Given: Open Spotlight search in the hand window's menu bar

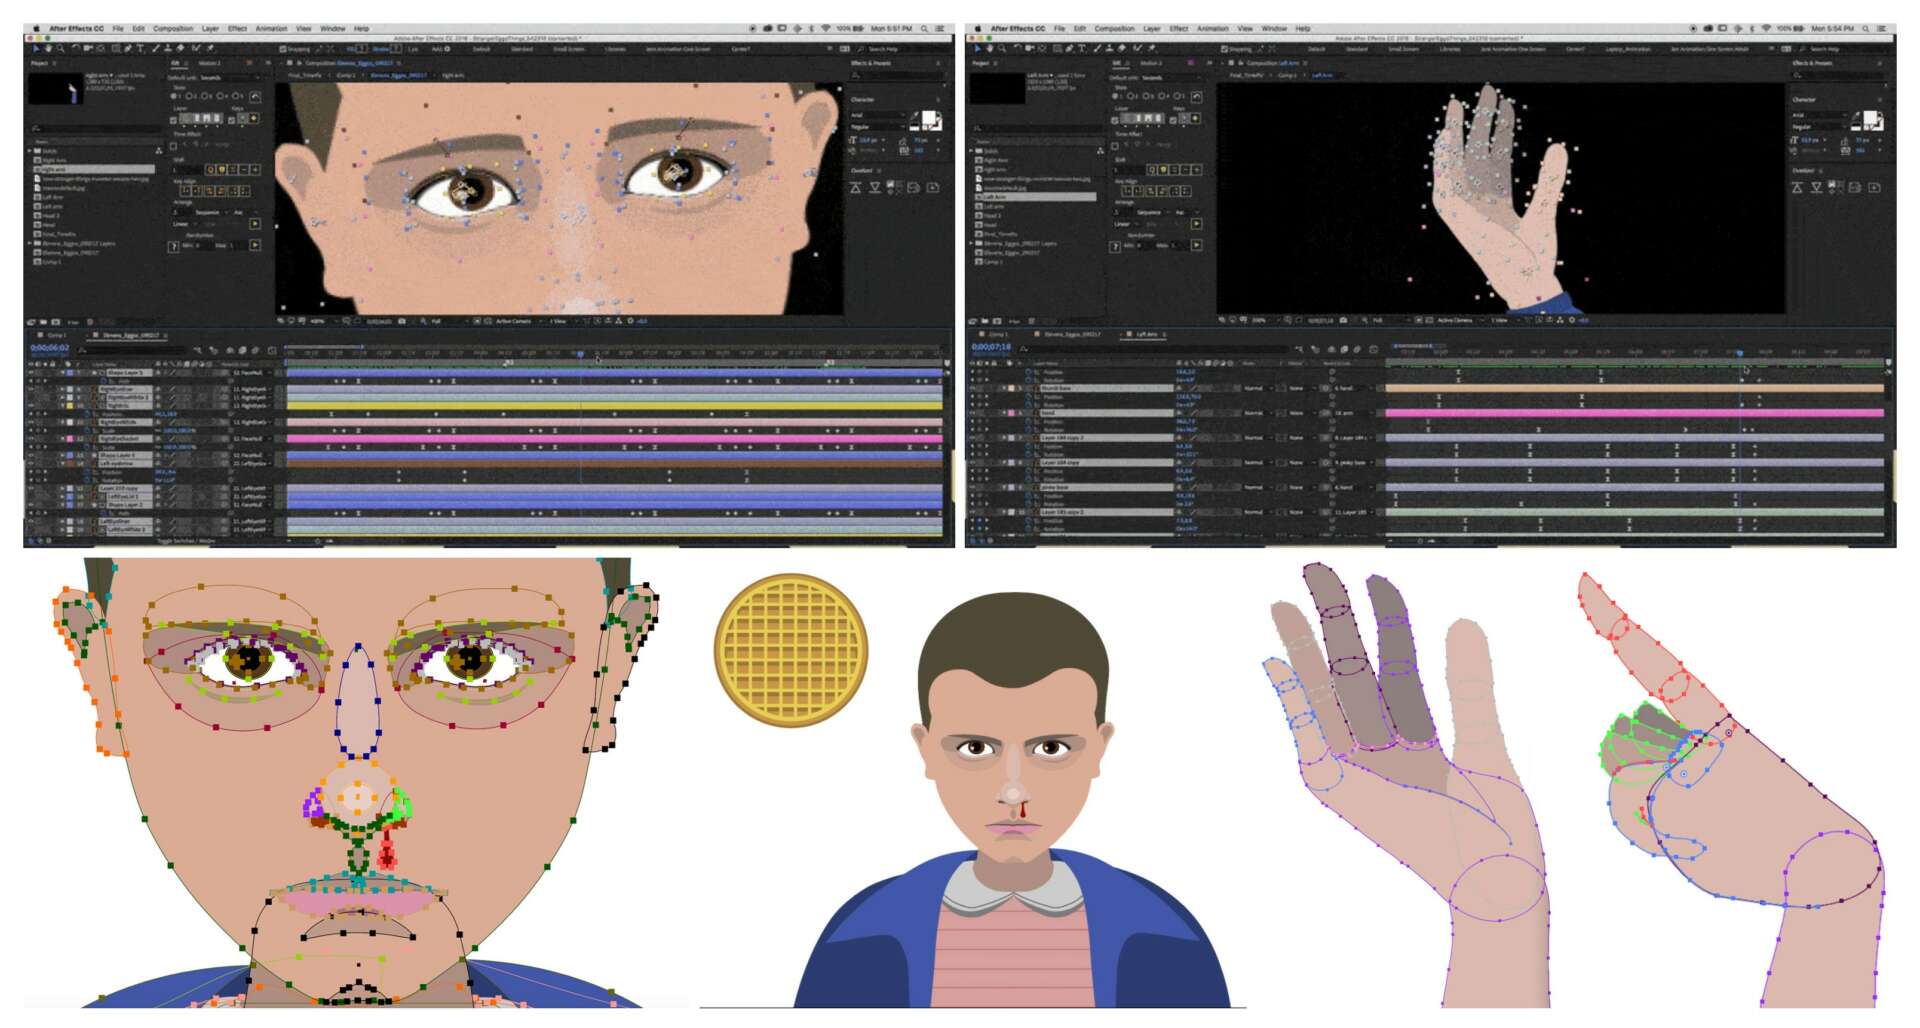Looking at the screenshot, I should point(1866,29).
